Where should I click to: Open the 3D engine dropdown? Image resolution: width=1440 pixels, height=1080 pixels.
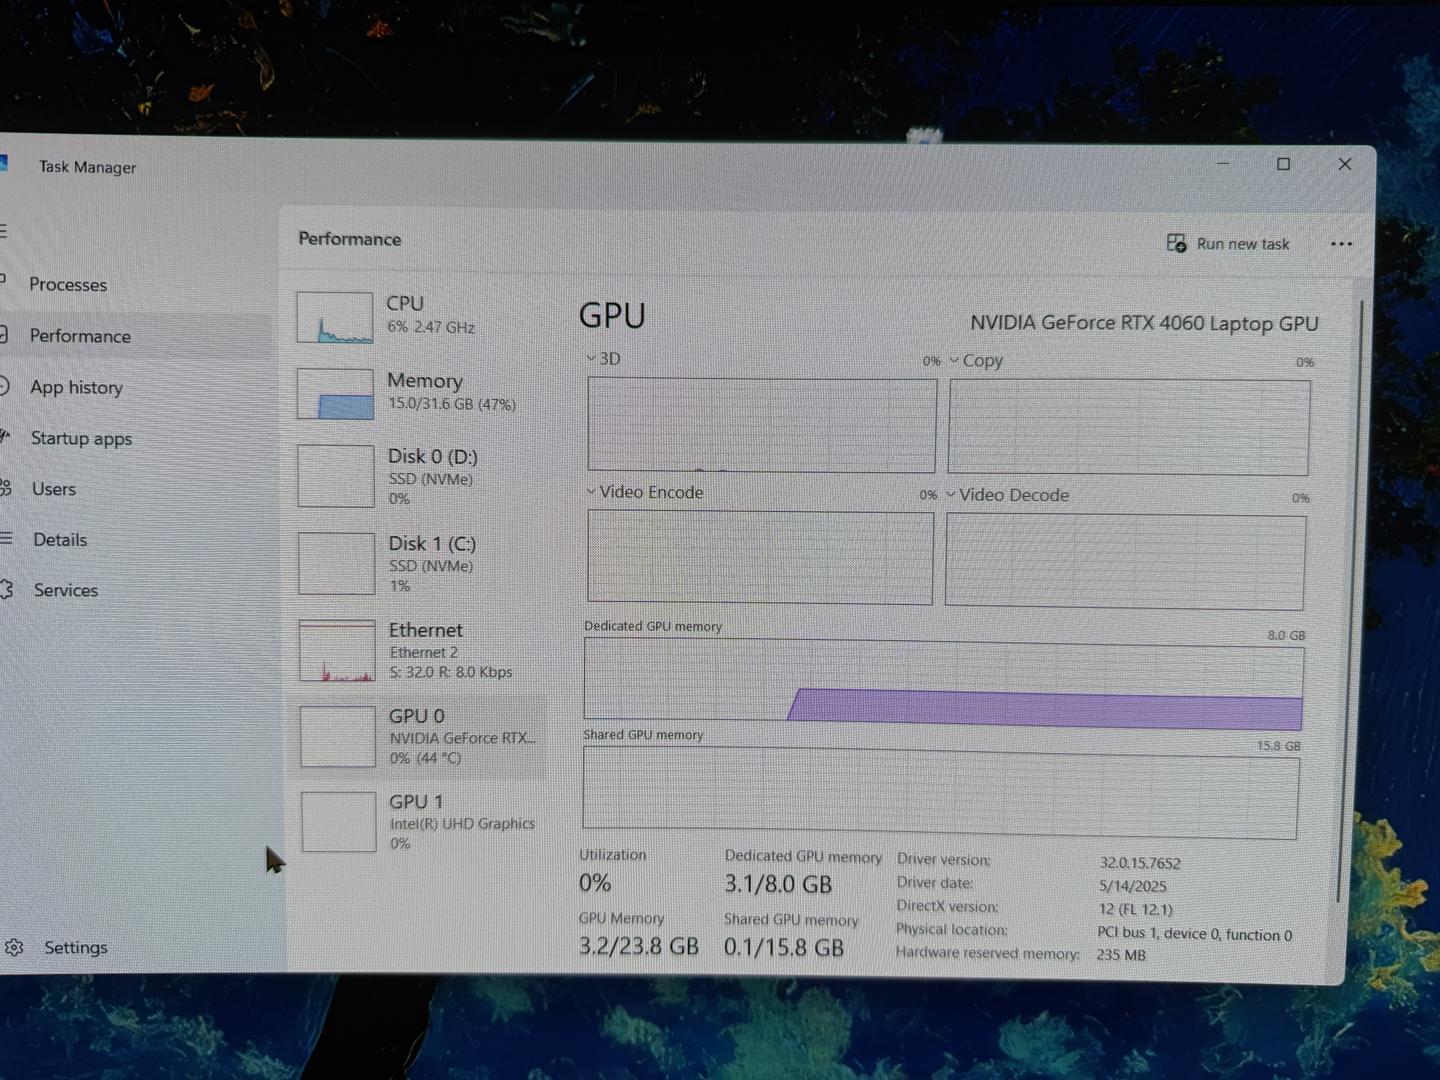pos(603,358)
